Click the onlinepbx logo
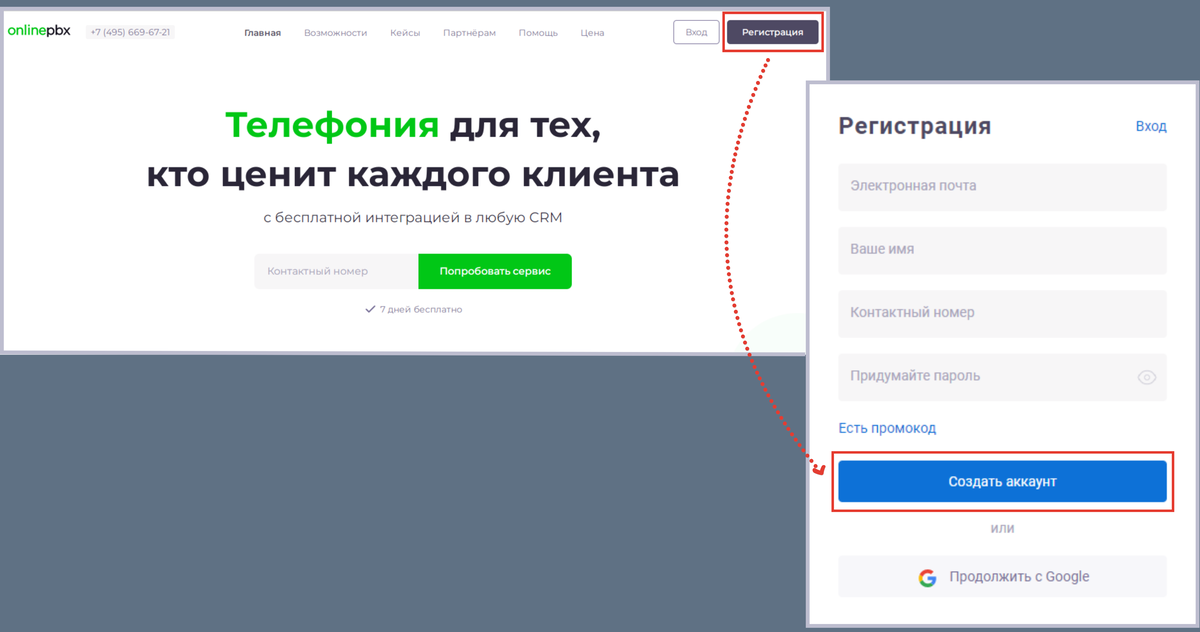The width and height of the screenshot is (1200, 632). click(x=38, y=30)
